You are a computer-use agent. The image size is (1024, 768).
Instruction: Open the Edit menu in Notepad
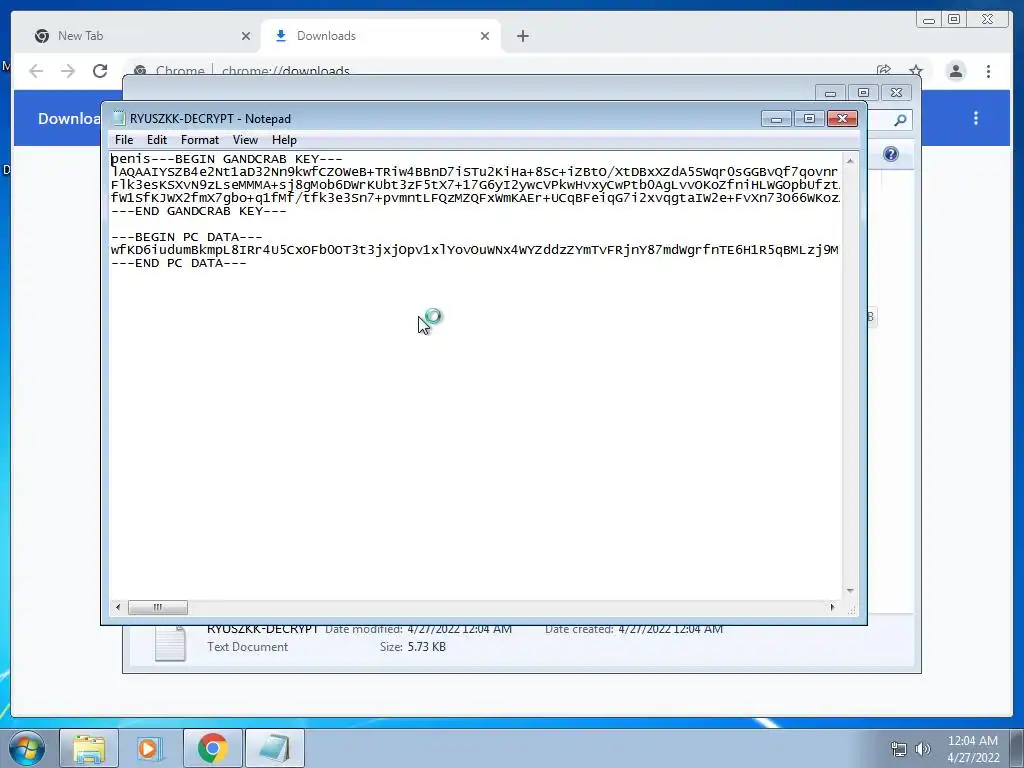click(x=157, y=140)
